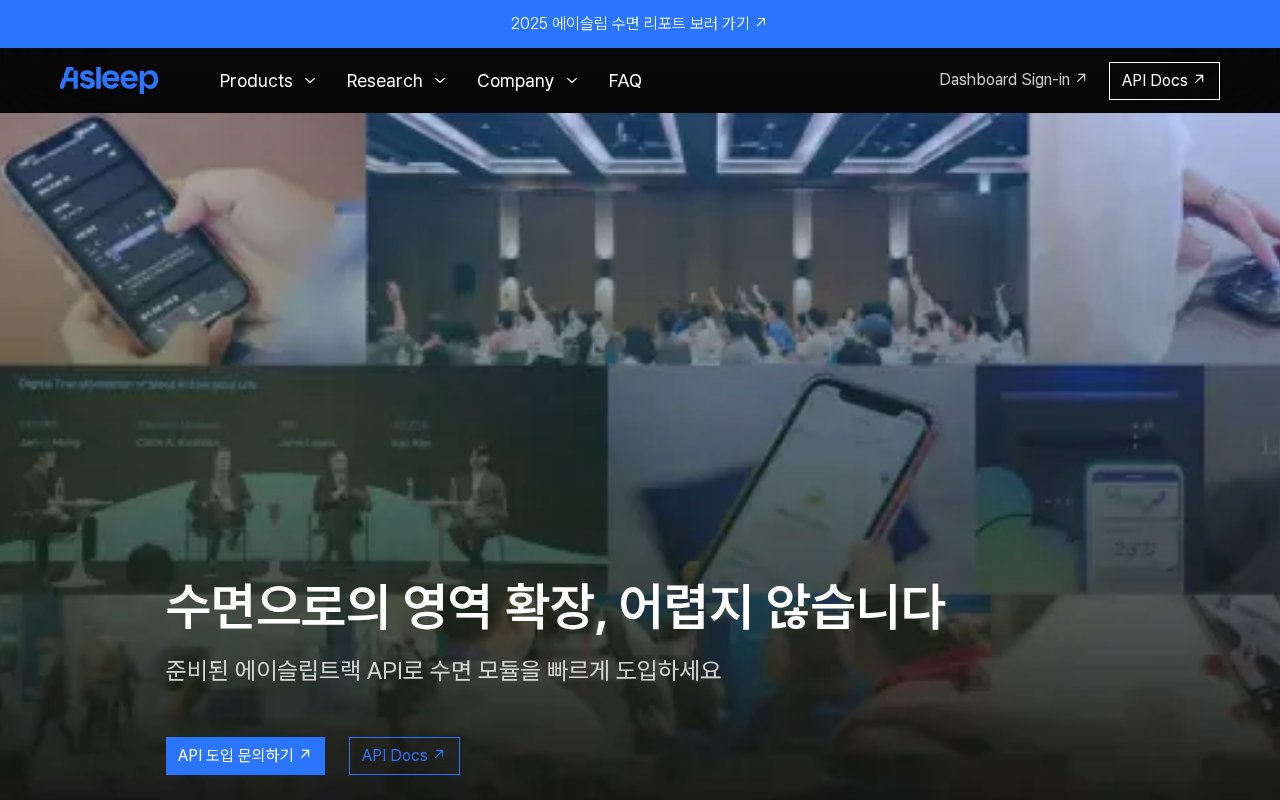Go to the Asleep logo homepage
The image size is (1280, 800).
tap(109, 80)
